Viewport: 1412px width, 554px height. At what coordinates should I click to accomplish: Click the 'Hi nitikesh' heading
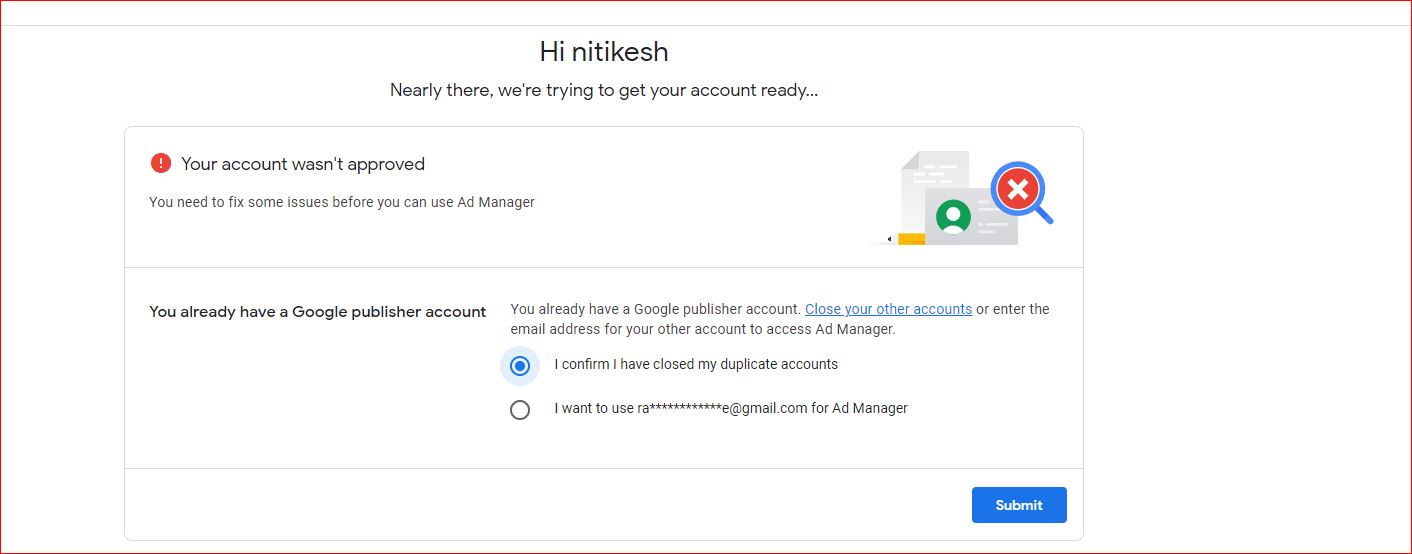pos(604,51)
